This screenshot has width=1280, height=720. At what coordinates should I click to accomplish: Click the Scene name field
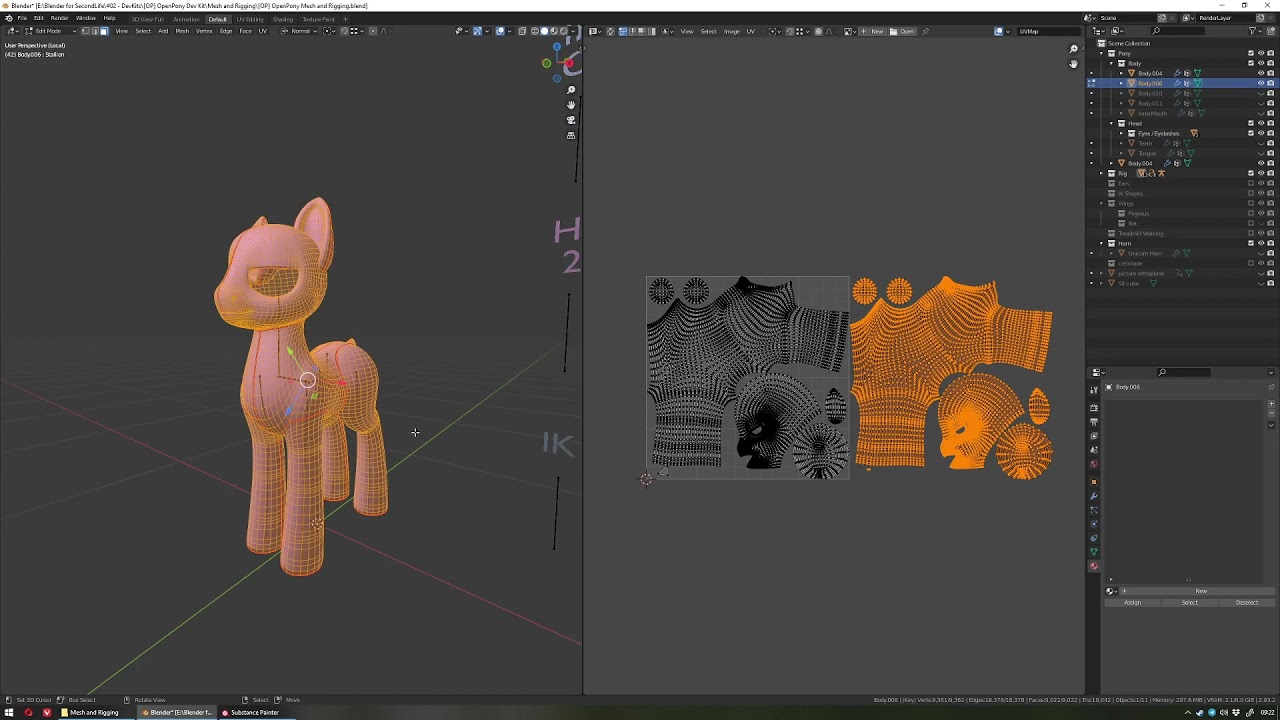pyautogui.click(x=1128, y=18)
